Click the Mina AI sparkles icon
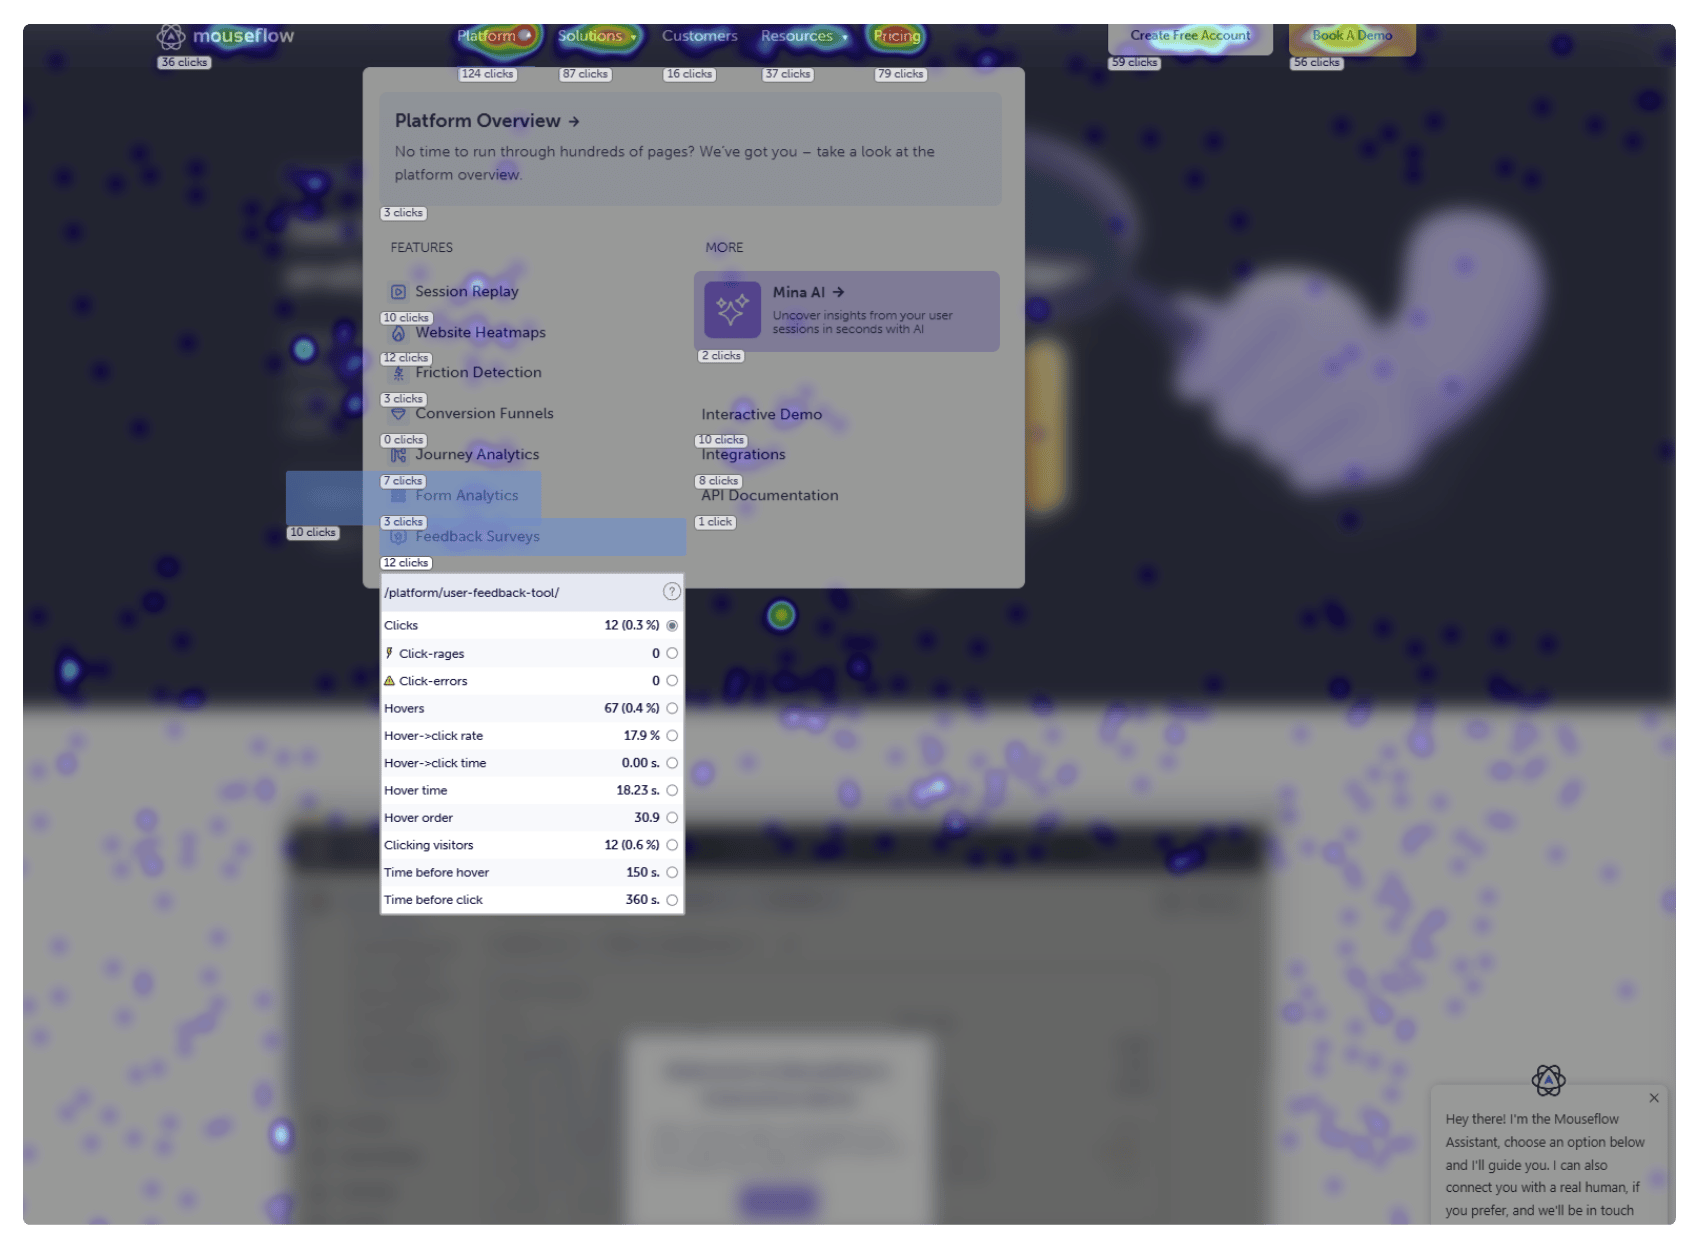This screenshot has height=1249, width=1701. pos(731,311)
